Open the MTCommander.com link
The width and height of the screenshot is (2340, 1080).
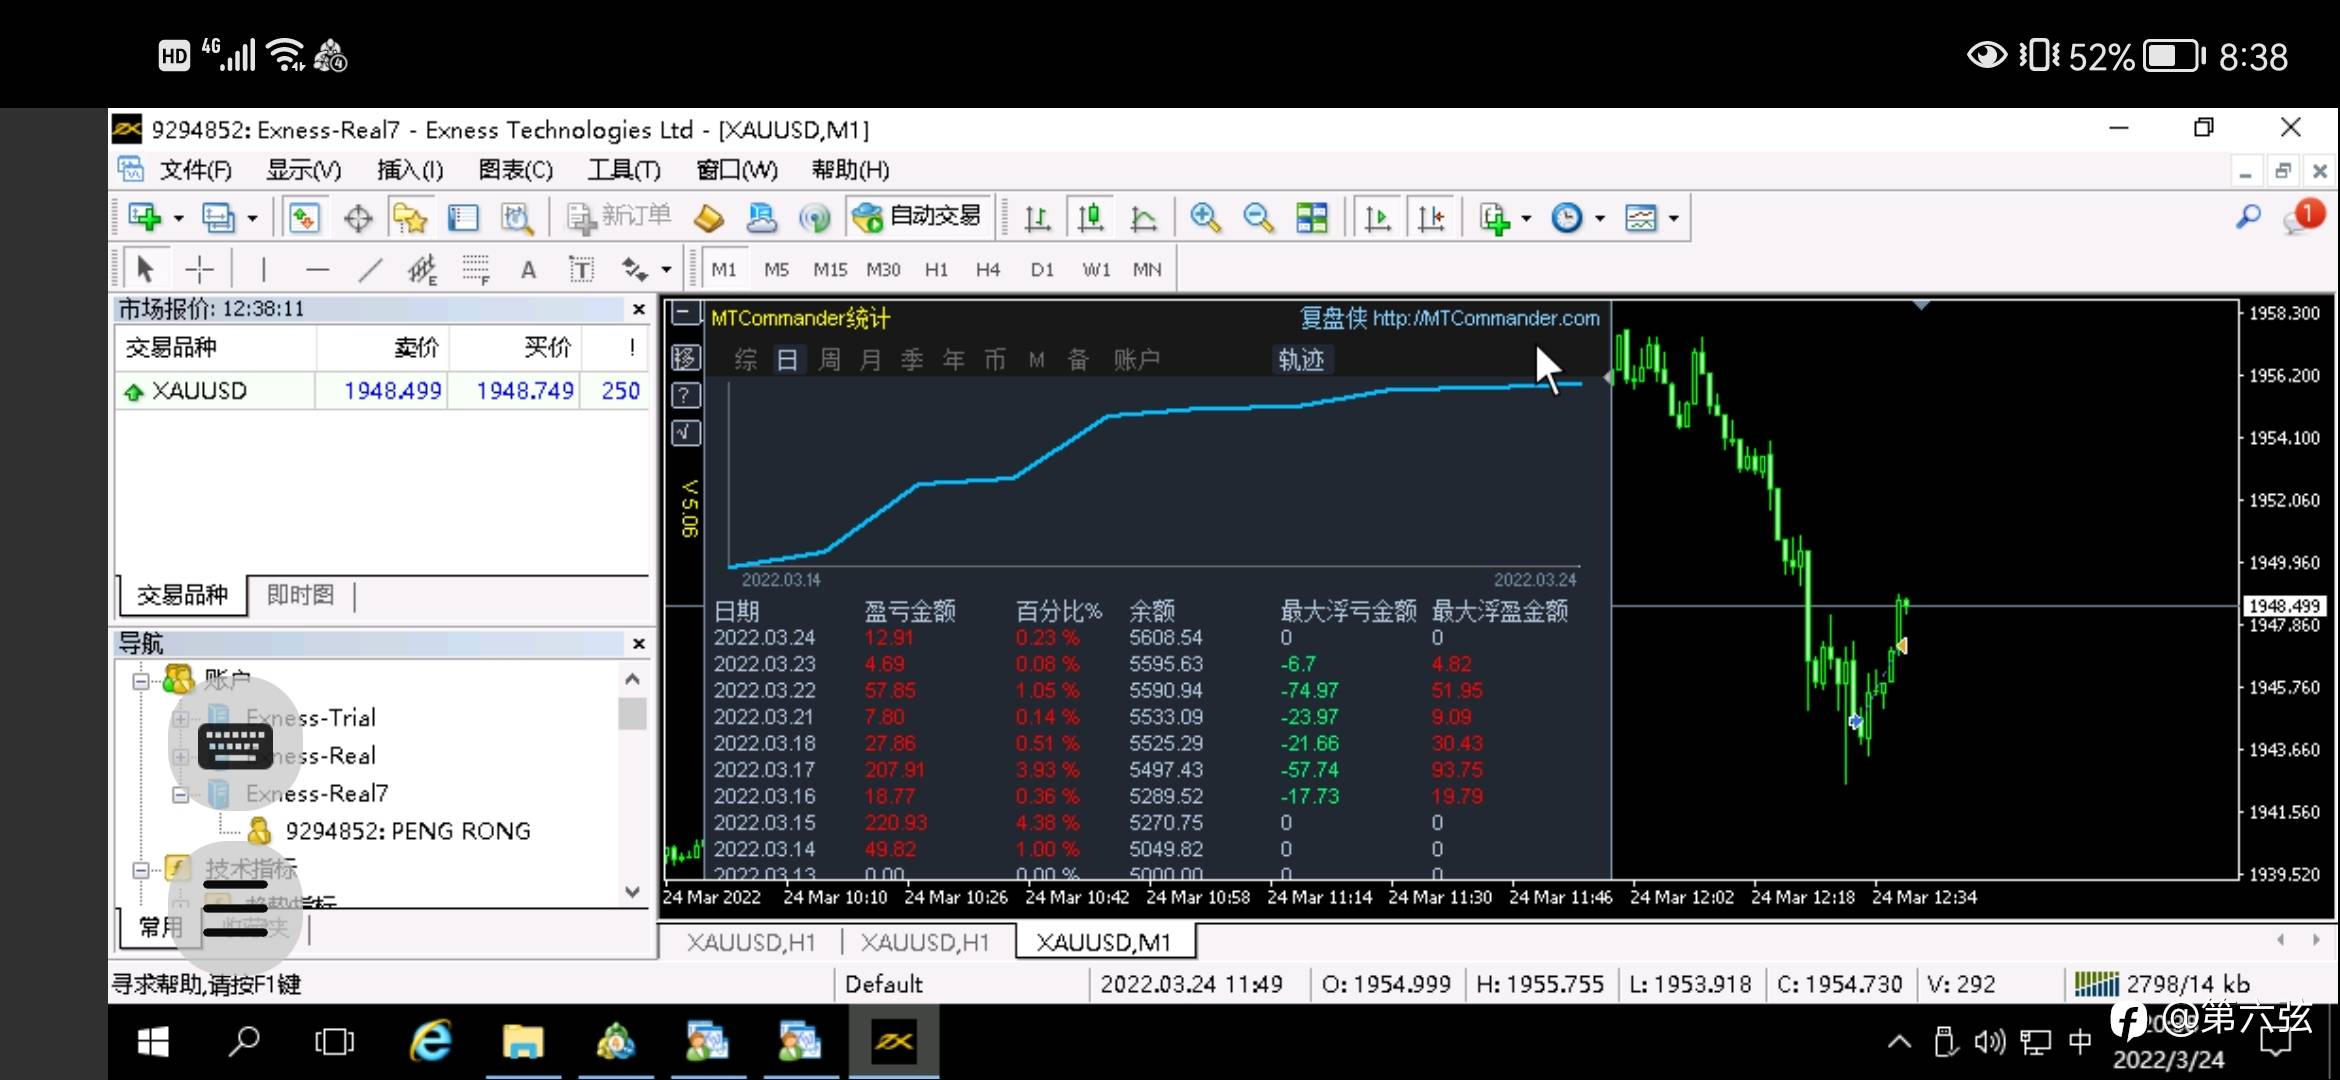coord(1485,318)
